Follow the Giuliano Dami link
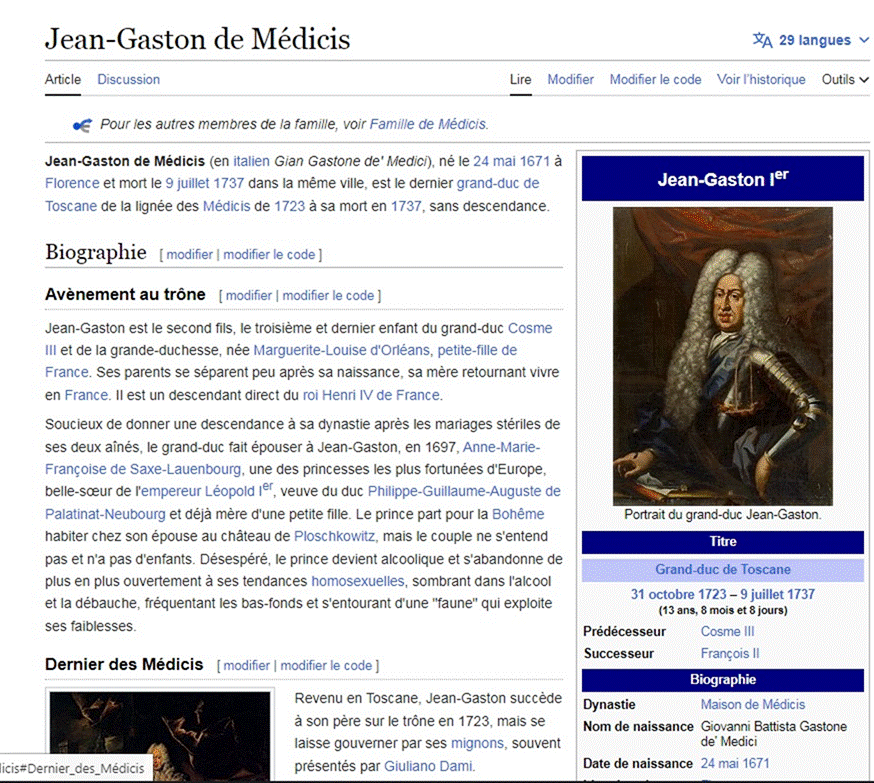Screen dimensions: 874x783 (x=428, y=766)
